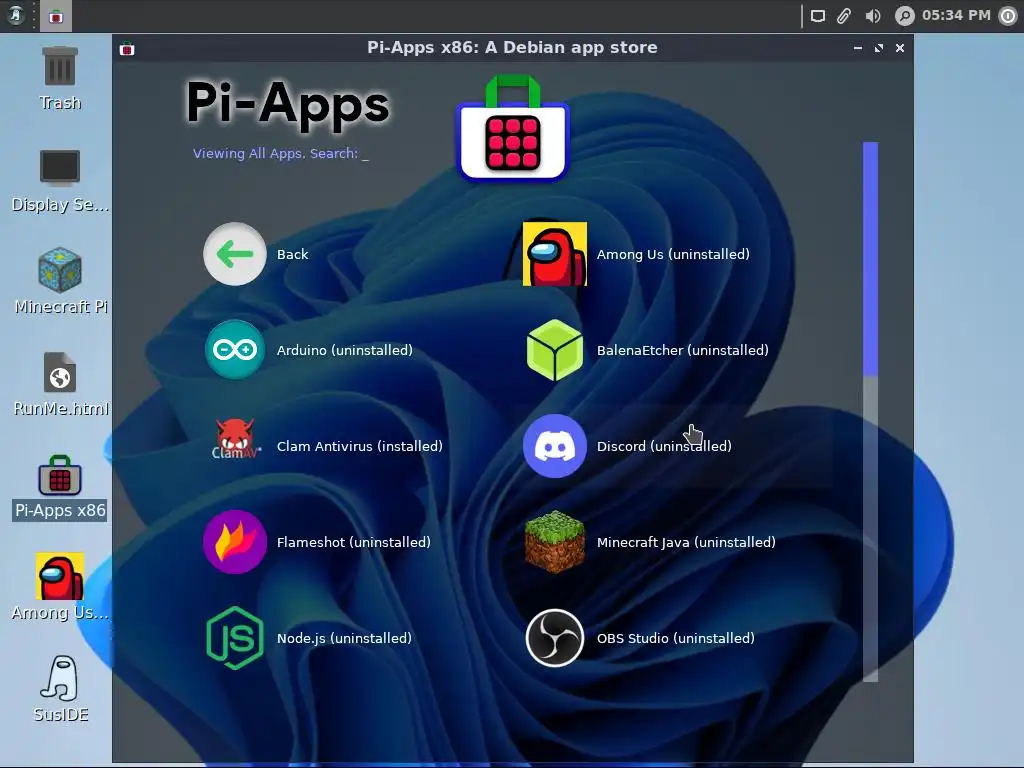Open Minecraft Java (uninstalled) label
1024x768 pixels.
coord(686,542)
